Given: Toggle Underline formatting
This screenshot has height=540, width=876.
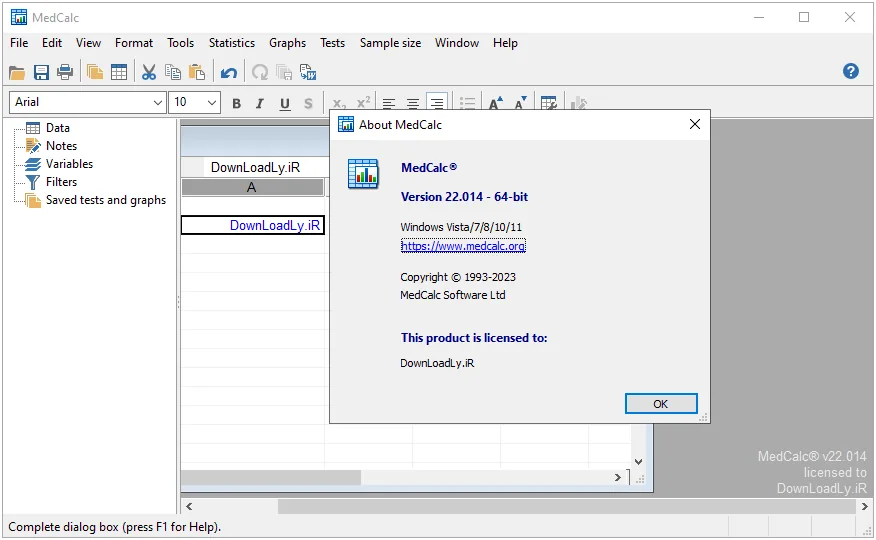Looking at the screenshot, I should coord(285,103).
